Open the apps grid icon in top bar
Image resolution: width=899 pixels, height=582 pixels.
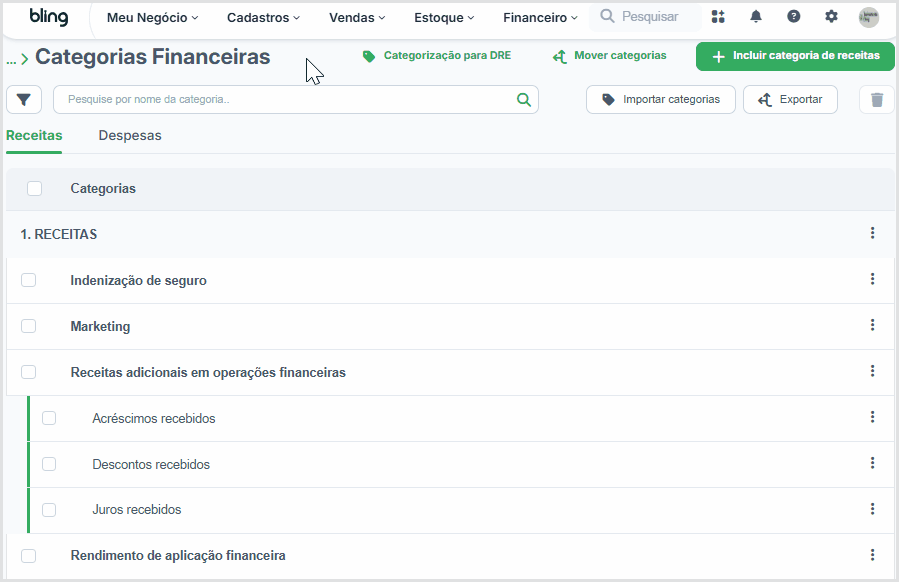click(x=718, y=17)
